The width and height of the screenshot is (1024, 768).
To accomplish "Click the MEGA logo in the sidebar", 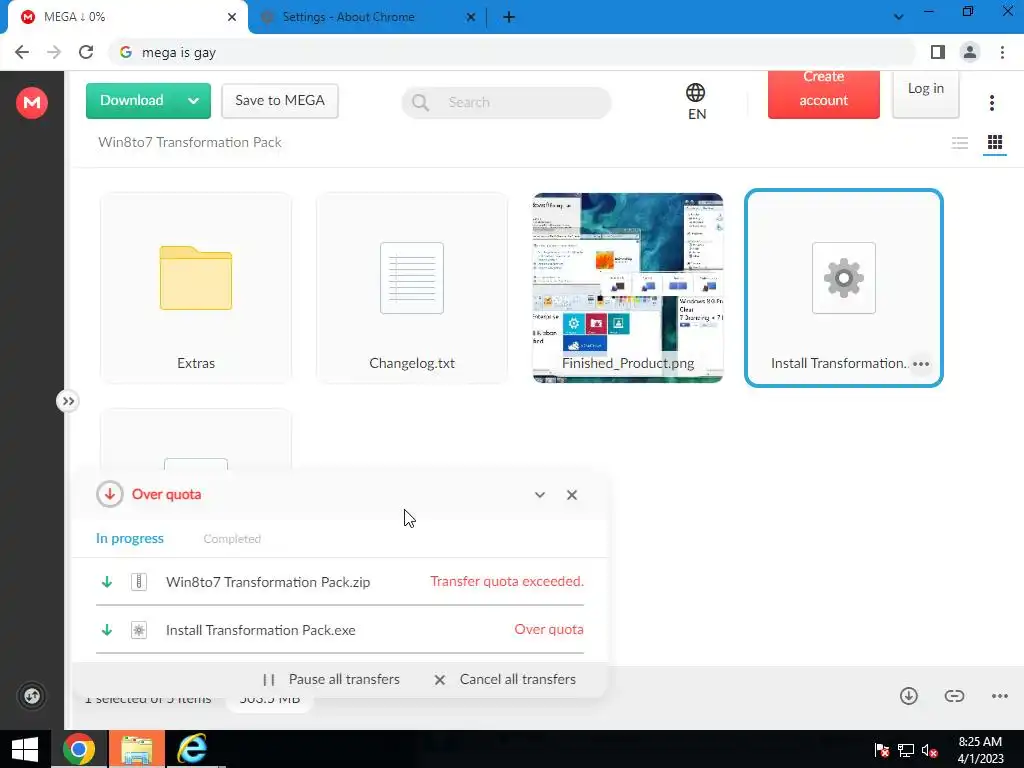I will click(31, 103).
